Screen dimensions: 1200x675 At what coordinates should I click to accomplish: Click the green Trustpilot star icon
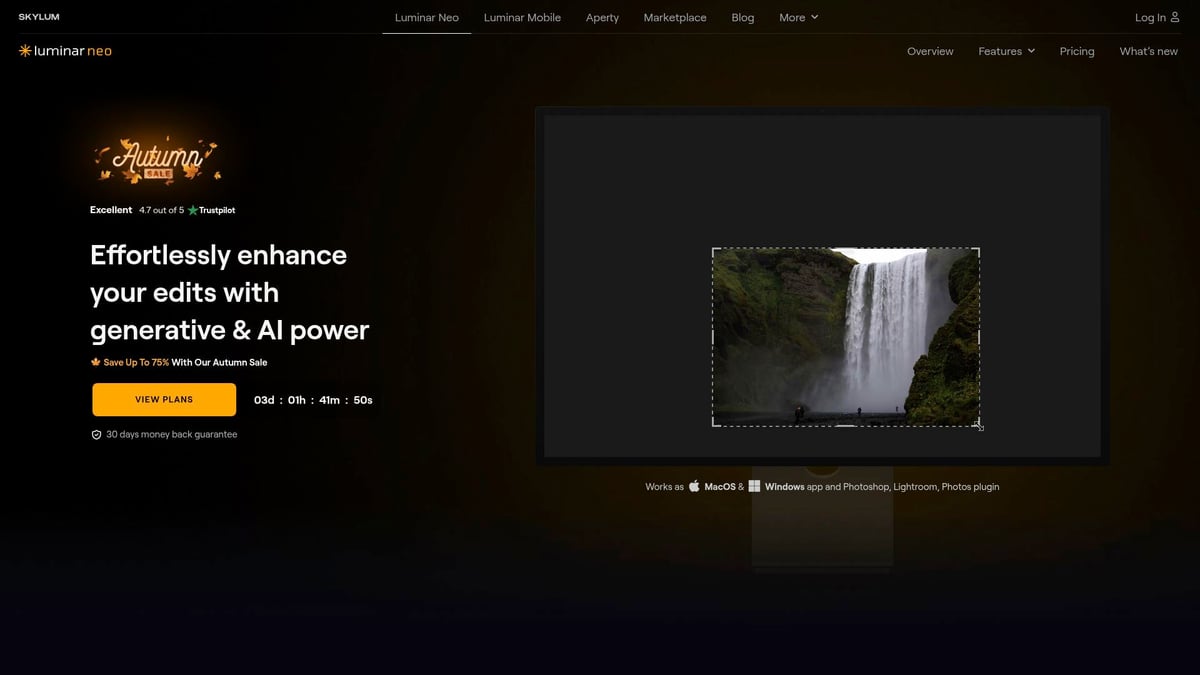193,210
